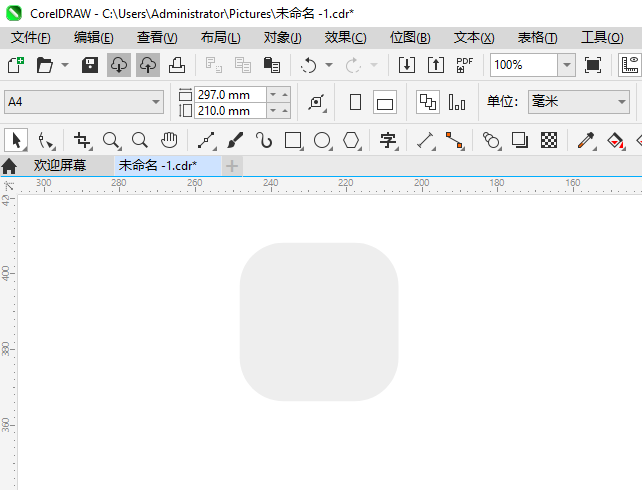Open the 位图(B) menu
The height and width of the screenshot is (490, 642).
click(410, 38)
